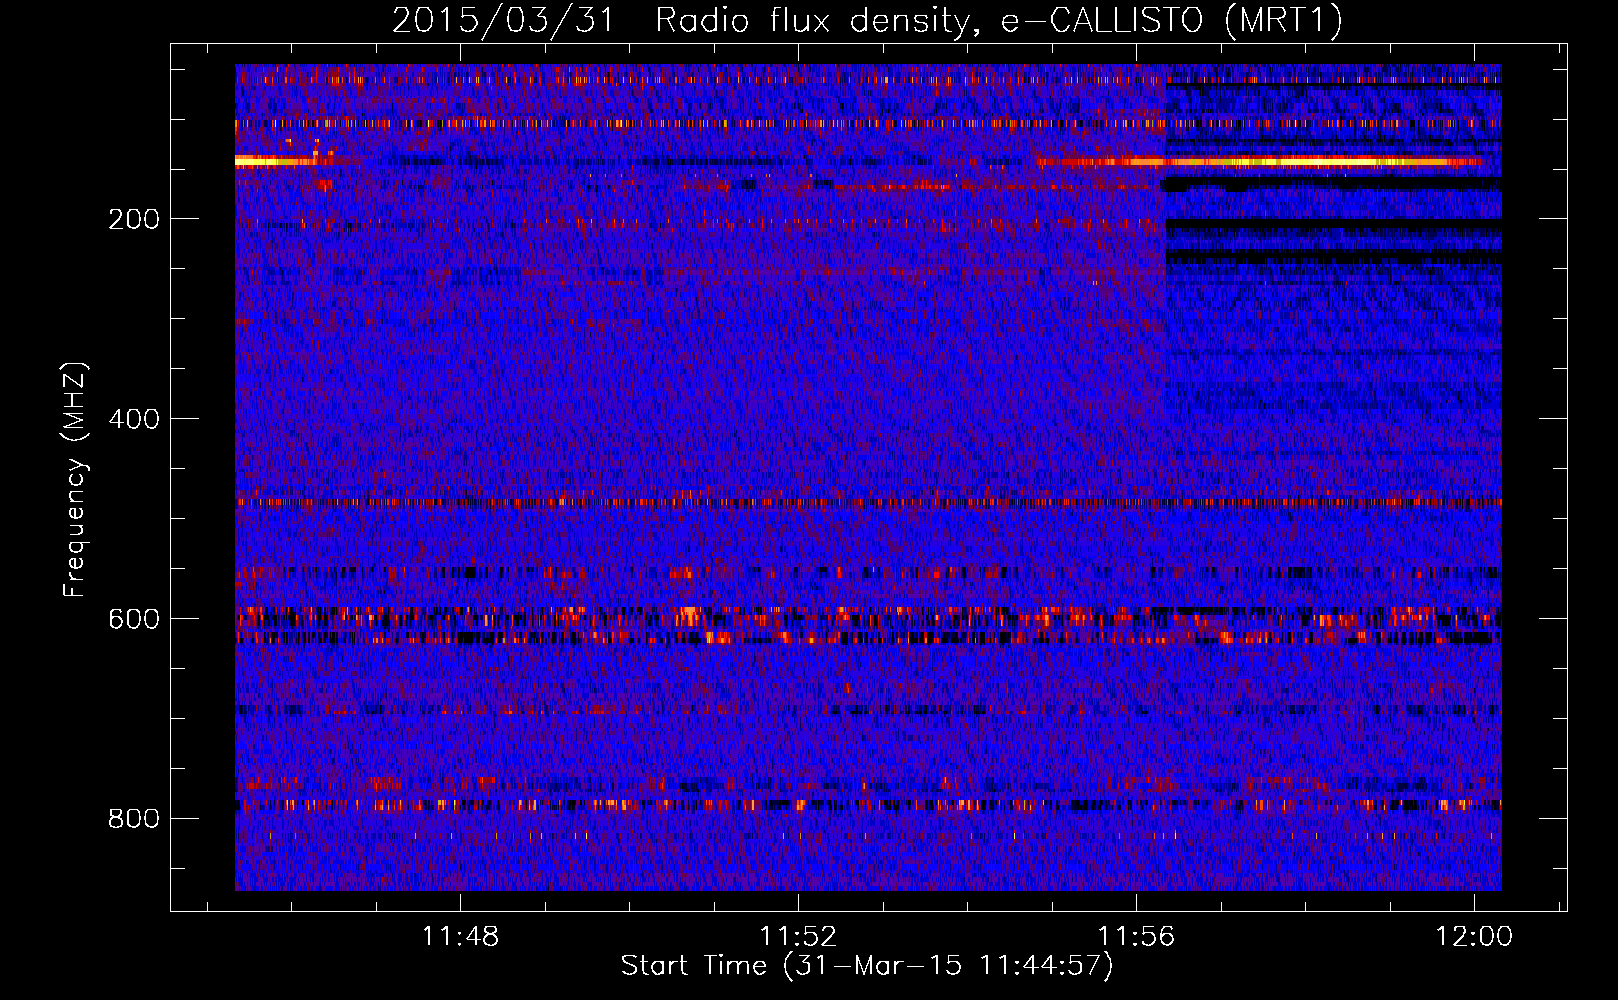The width and height of the screenshot is (1618, 1000).
Task: Click the 12:00 time tick label
Action: [1474, 937]
